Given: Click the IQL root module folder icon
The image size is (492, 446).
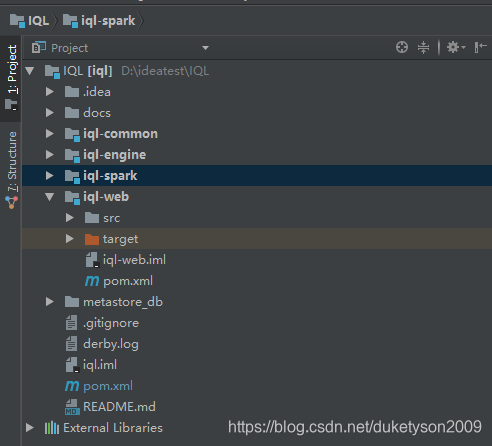Looking at the screenshot, I should [52, 71].
